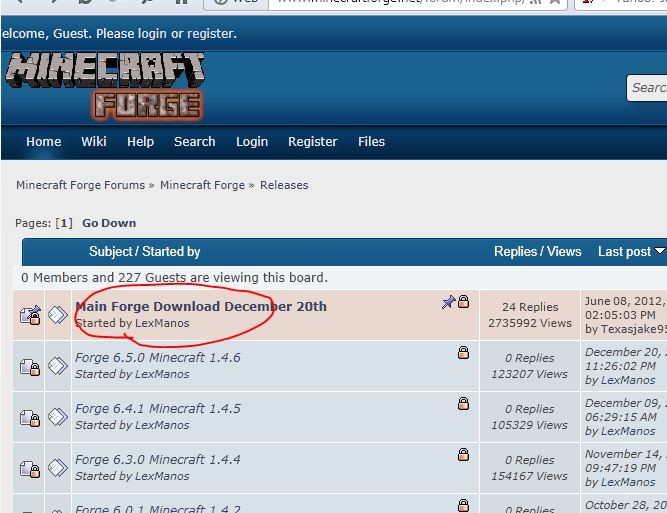Viewport: 667px width, 513px height.
Task: Click the lock icon on Forge 6.3.0 row
Action: tap(463, 454)
